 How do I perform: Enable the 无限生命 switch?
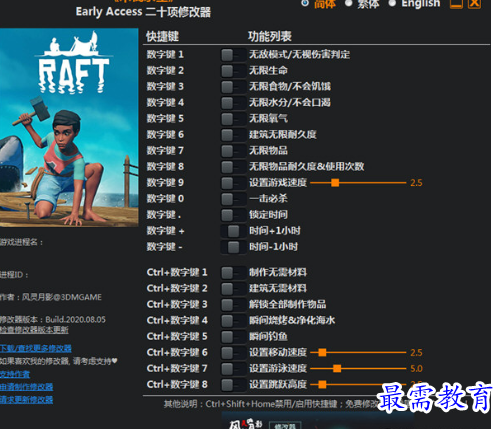pyautogui.click(x=233, y=71)
